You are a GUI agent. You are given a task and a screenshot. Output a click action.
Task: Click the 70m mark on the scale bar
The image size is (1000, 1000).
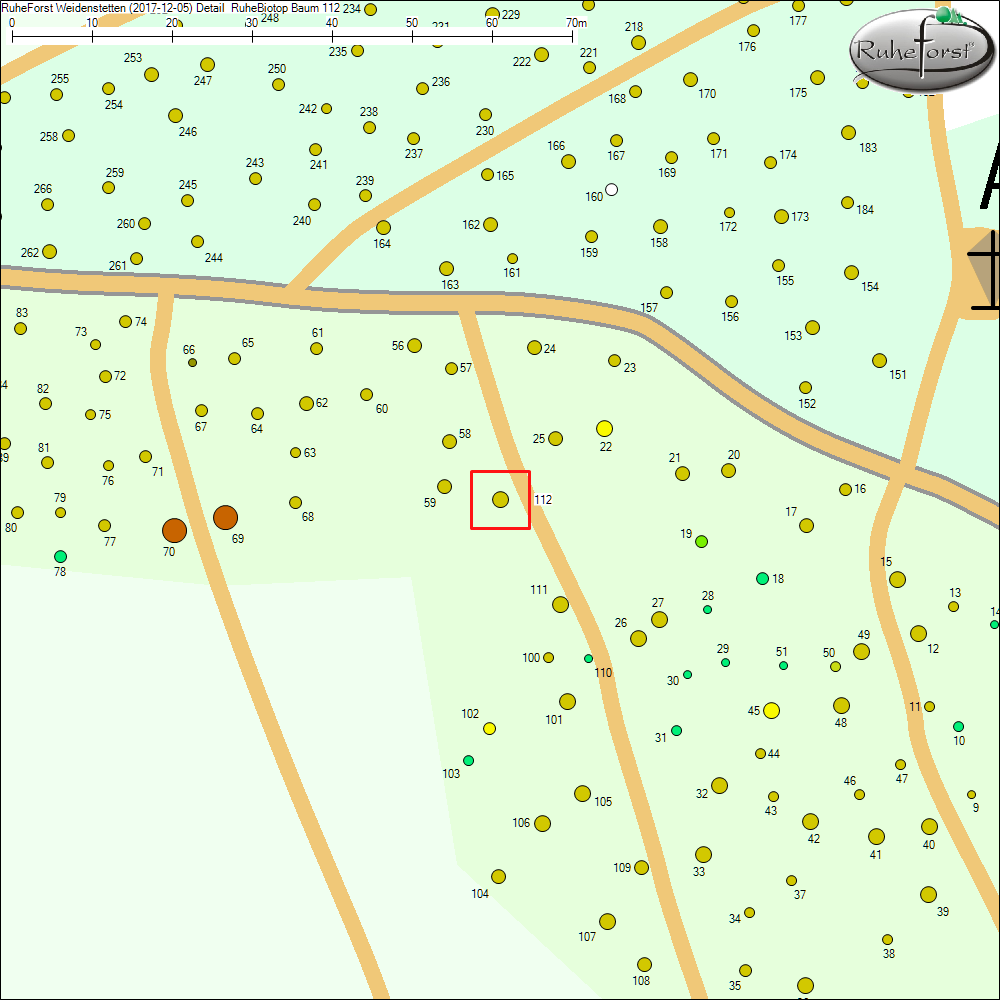[x=573, y=36]
